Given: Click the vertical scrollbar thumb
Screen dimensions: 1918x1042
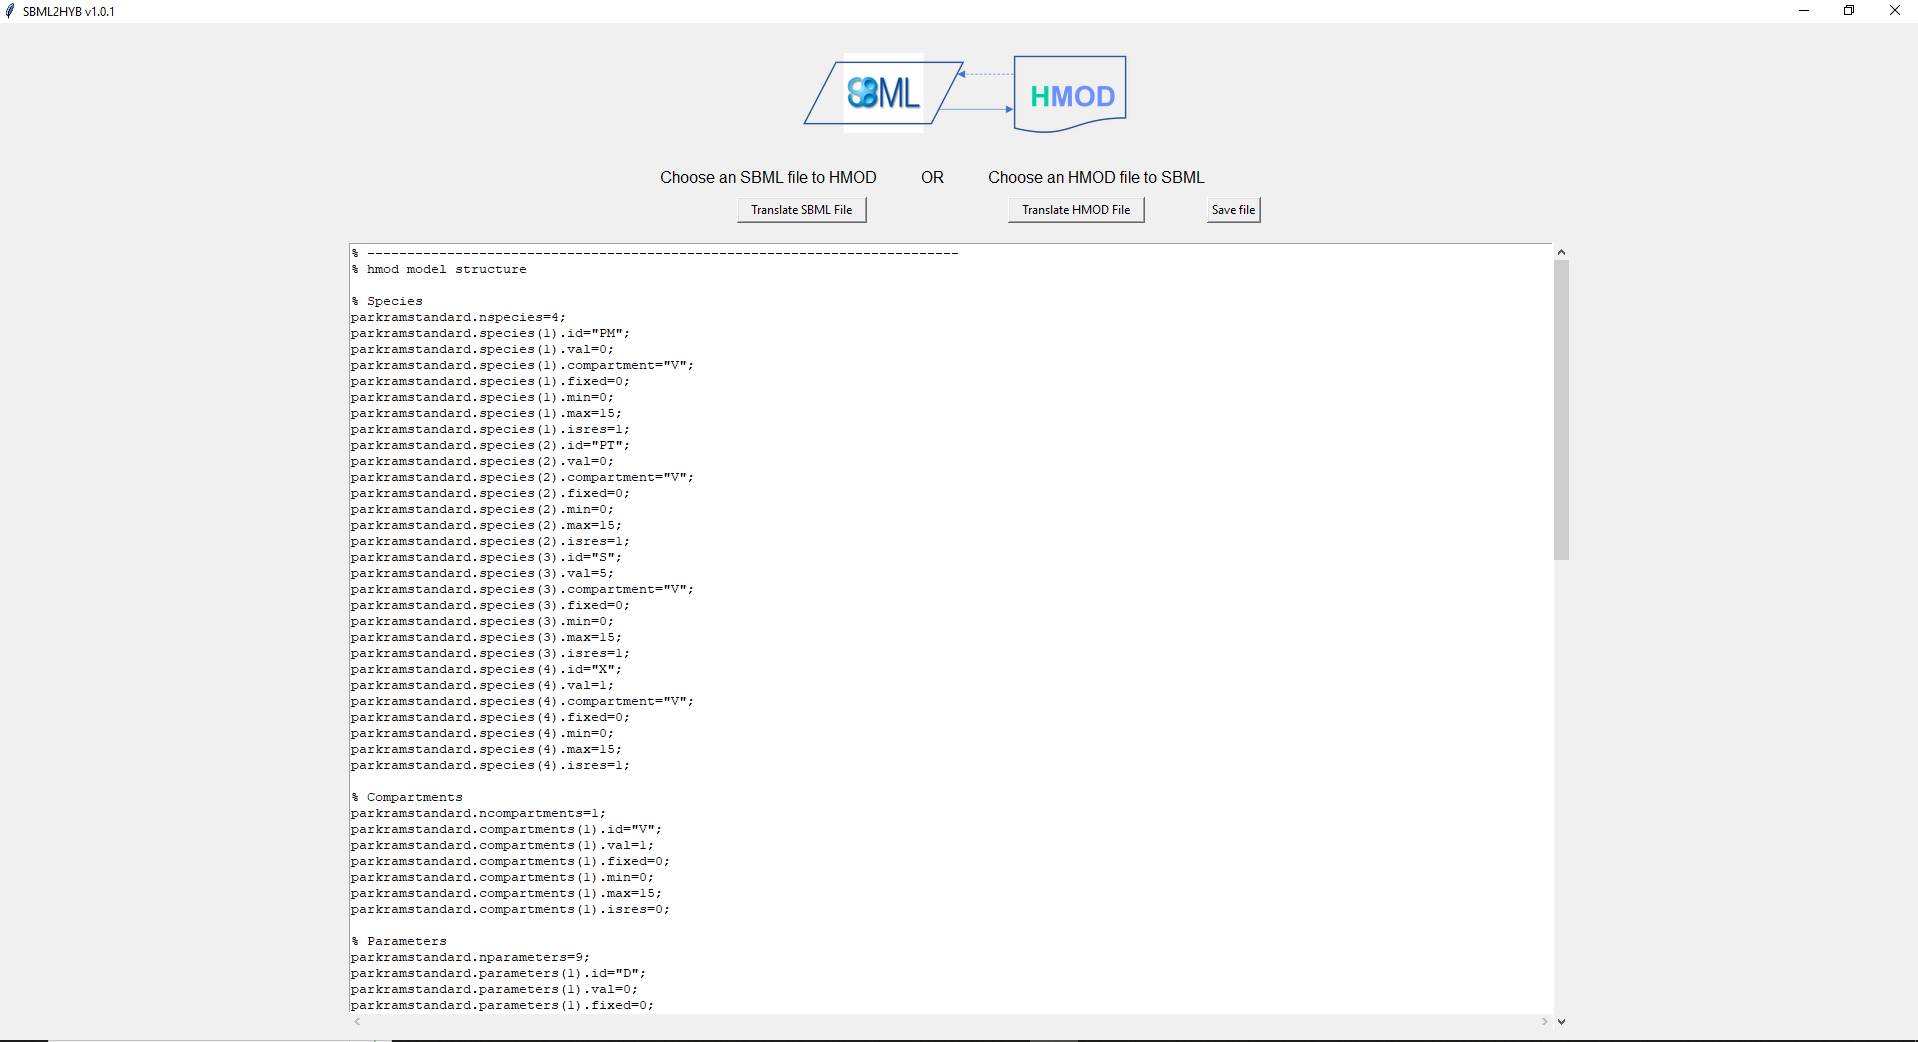Looking at the screenshot, I should (x=1561, y=410).
